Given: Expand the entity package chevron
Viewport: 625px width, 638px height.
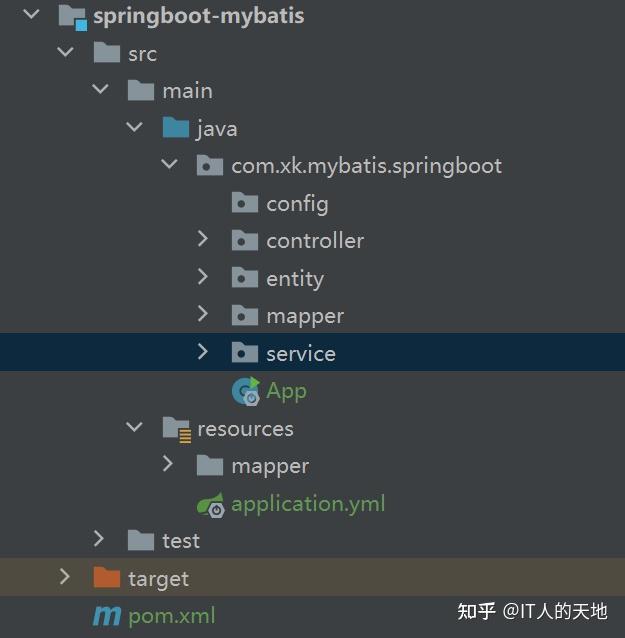Looking at the screenshot, I should pos(202,277).
